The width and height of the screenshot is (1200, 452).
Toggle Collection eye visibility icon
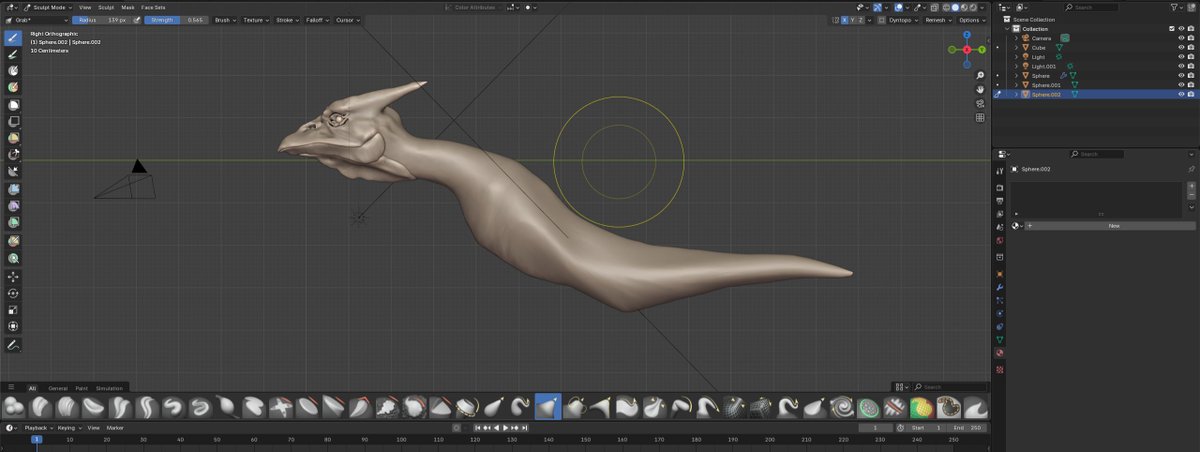tap(1181, 29)
